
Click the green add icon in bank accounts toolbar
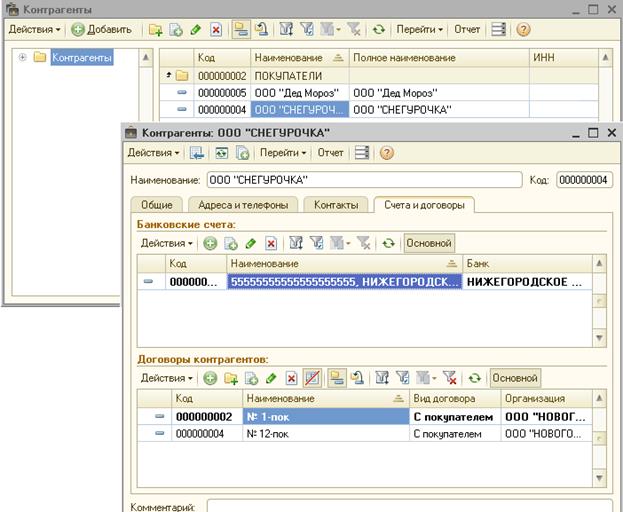coord(210,243)
